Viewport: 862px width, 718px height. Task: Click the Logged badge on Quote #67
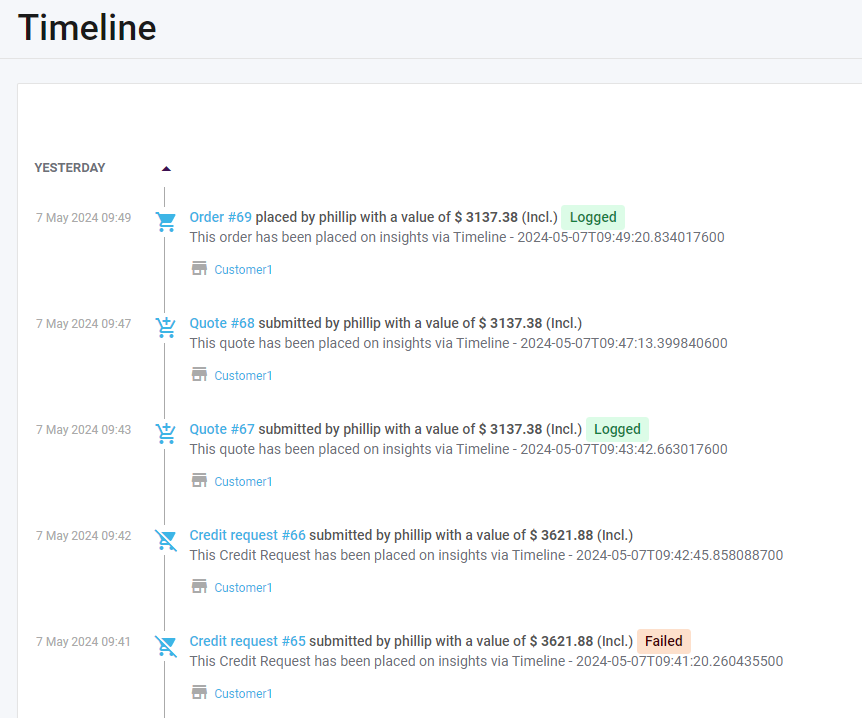point(617,429)
